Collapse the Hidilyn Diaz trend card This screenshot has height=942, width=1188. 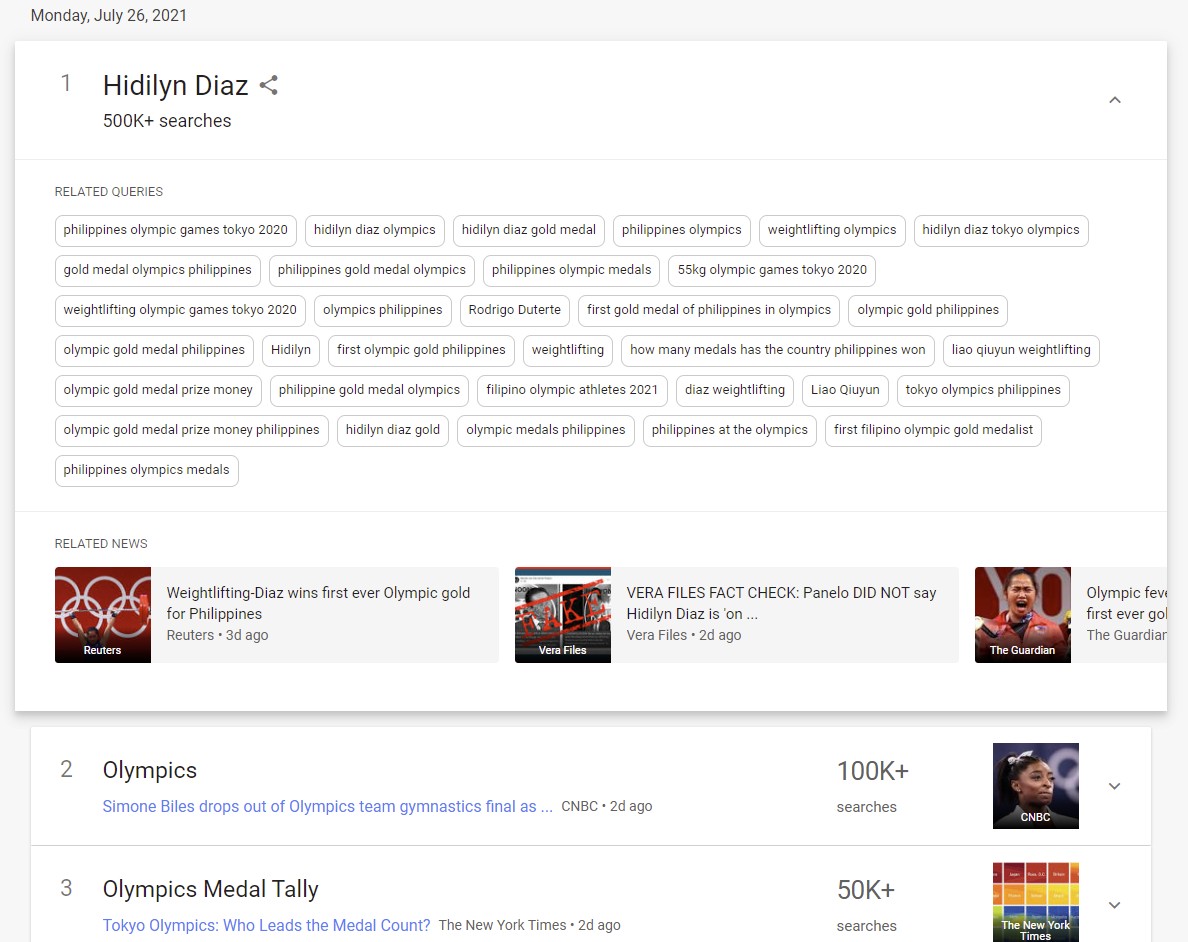[1115, 100]
